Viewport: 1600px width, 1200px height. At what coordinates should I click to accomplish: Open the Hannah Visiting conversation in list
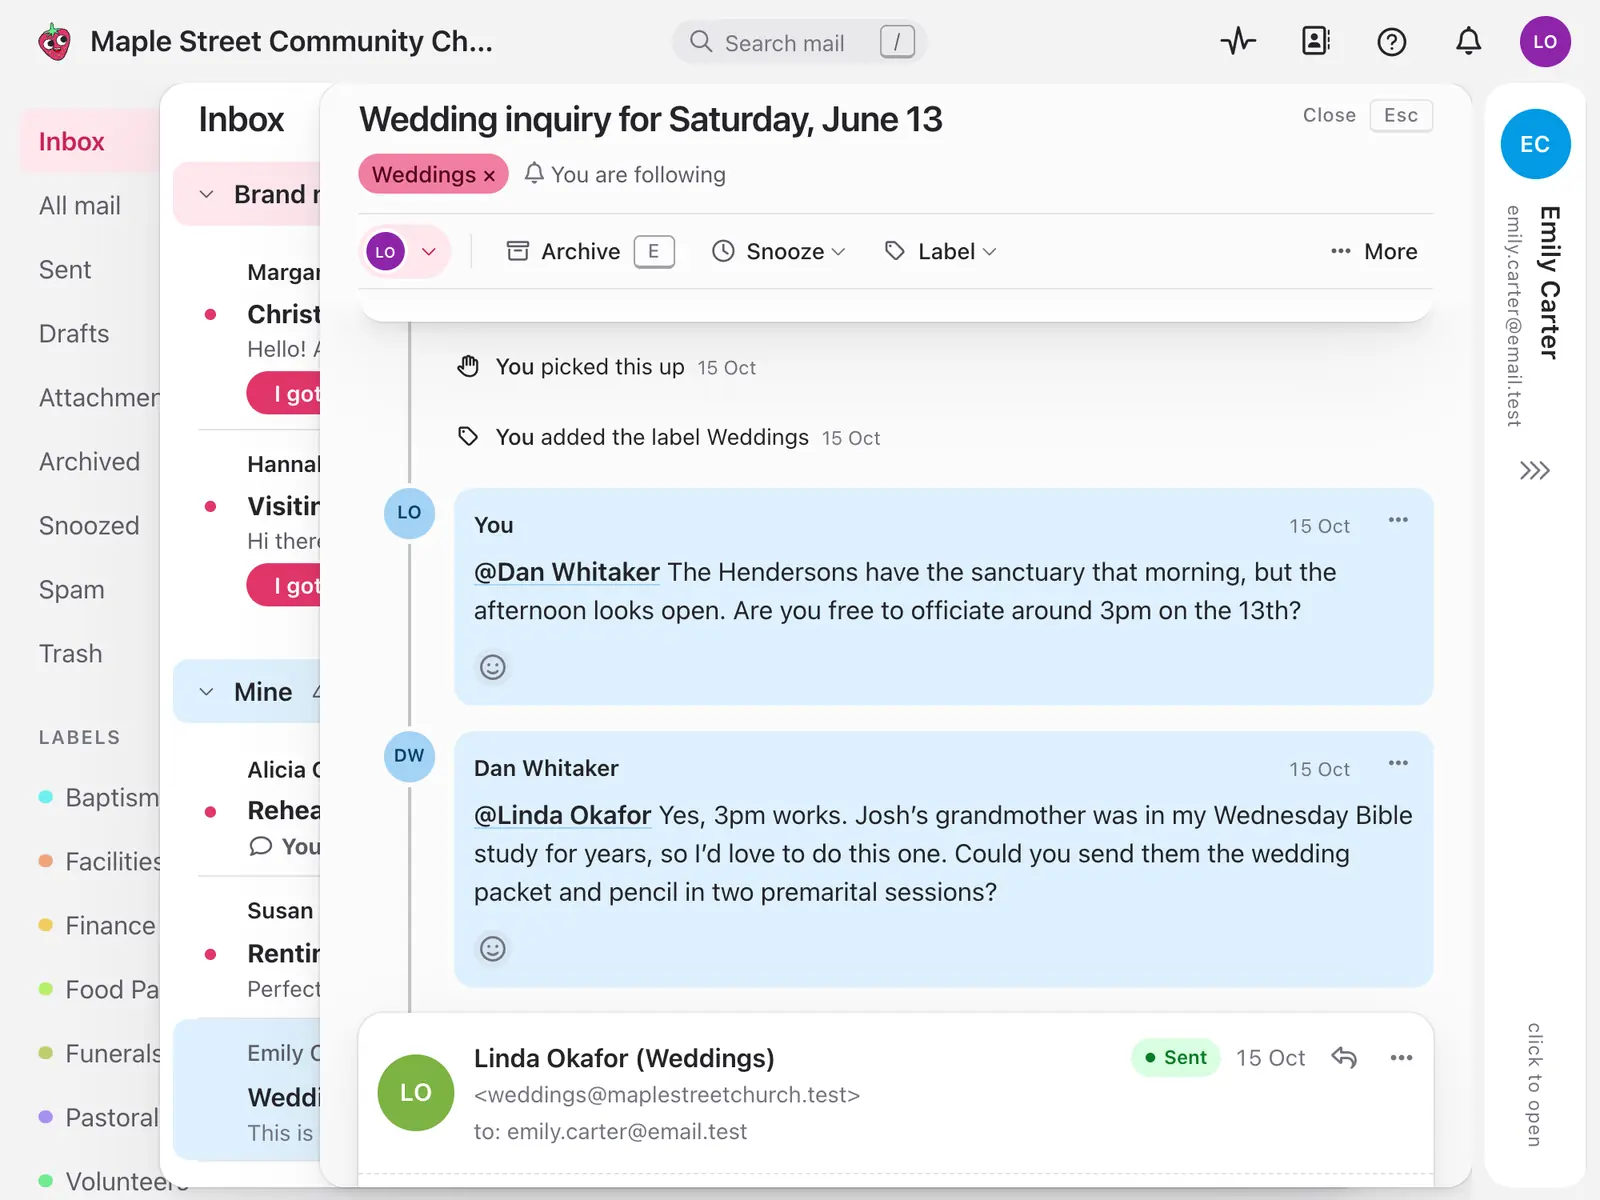(x=260, y=527)
